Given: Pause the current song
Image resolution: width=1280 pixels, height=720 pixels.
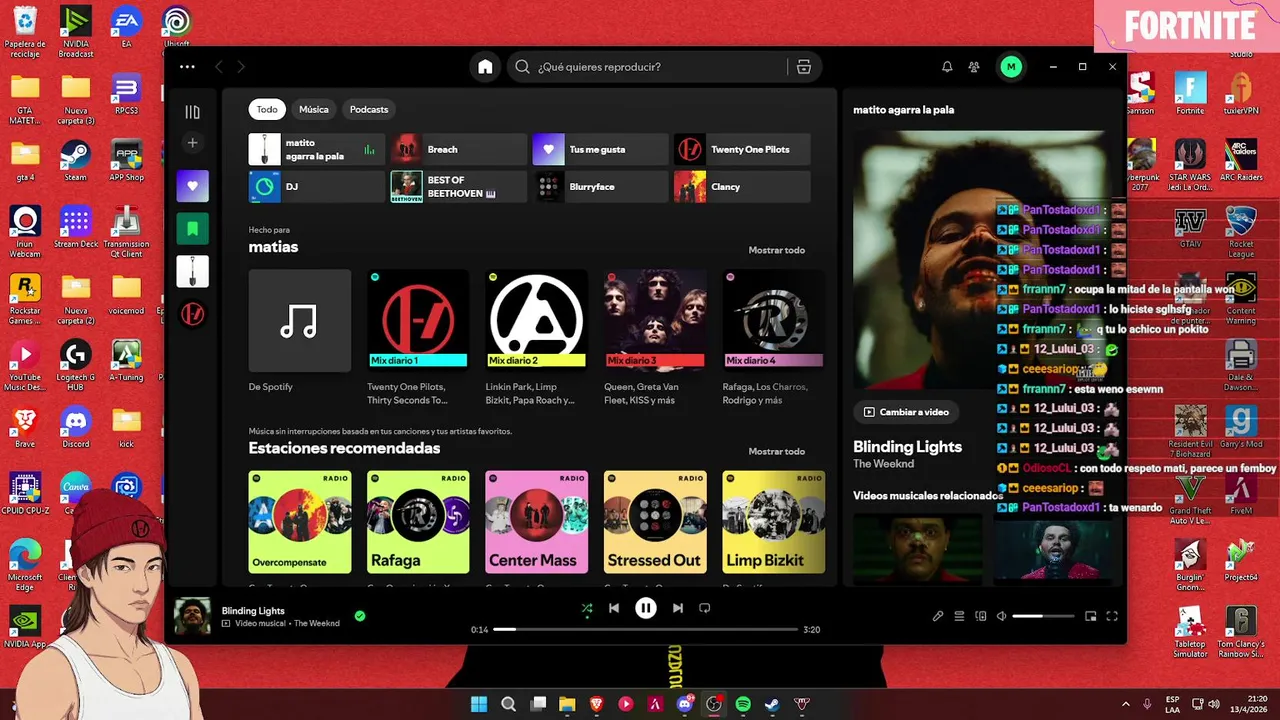Looking at the screenshot, I should 646,608.
